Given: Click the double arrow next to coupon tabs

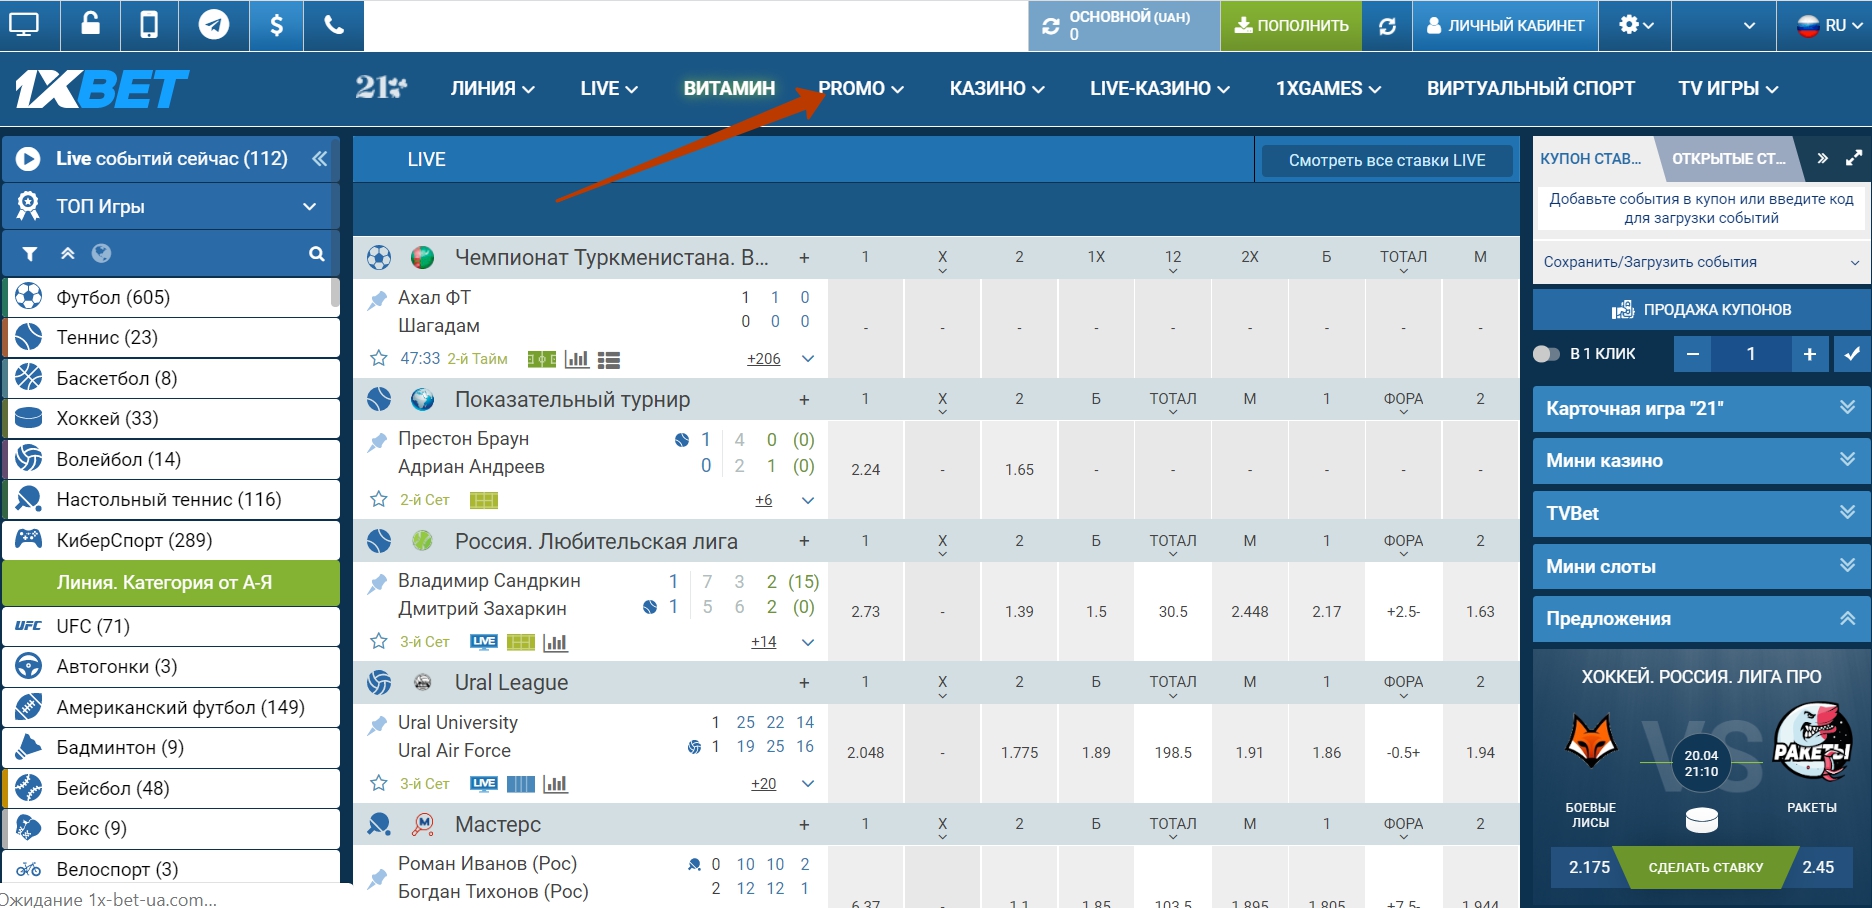Looking at the screenshot, I should pos(1823,158).
